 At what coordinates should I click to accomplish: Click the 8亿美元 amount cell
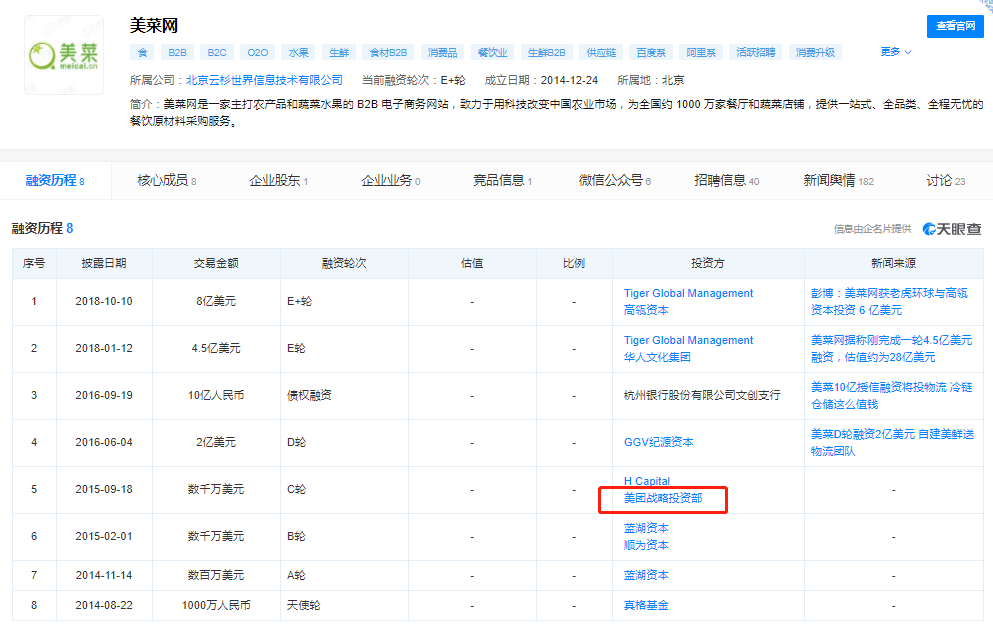click(216, 301)
